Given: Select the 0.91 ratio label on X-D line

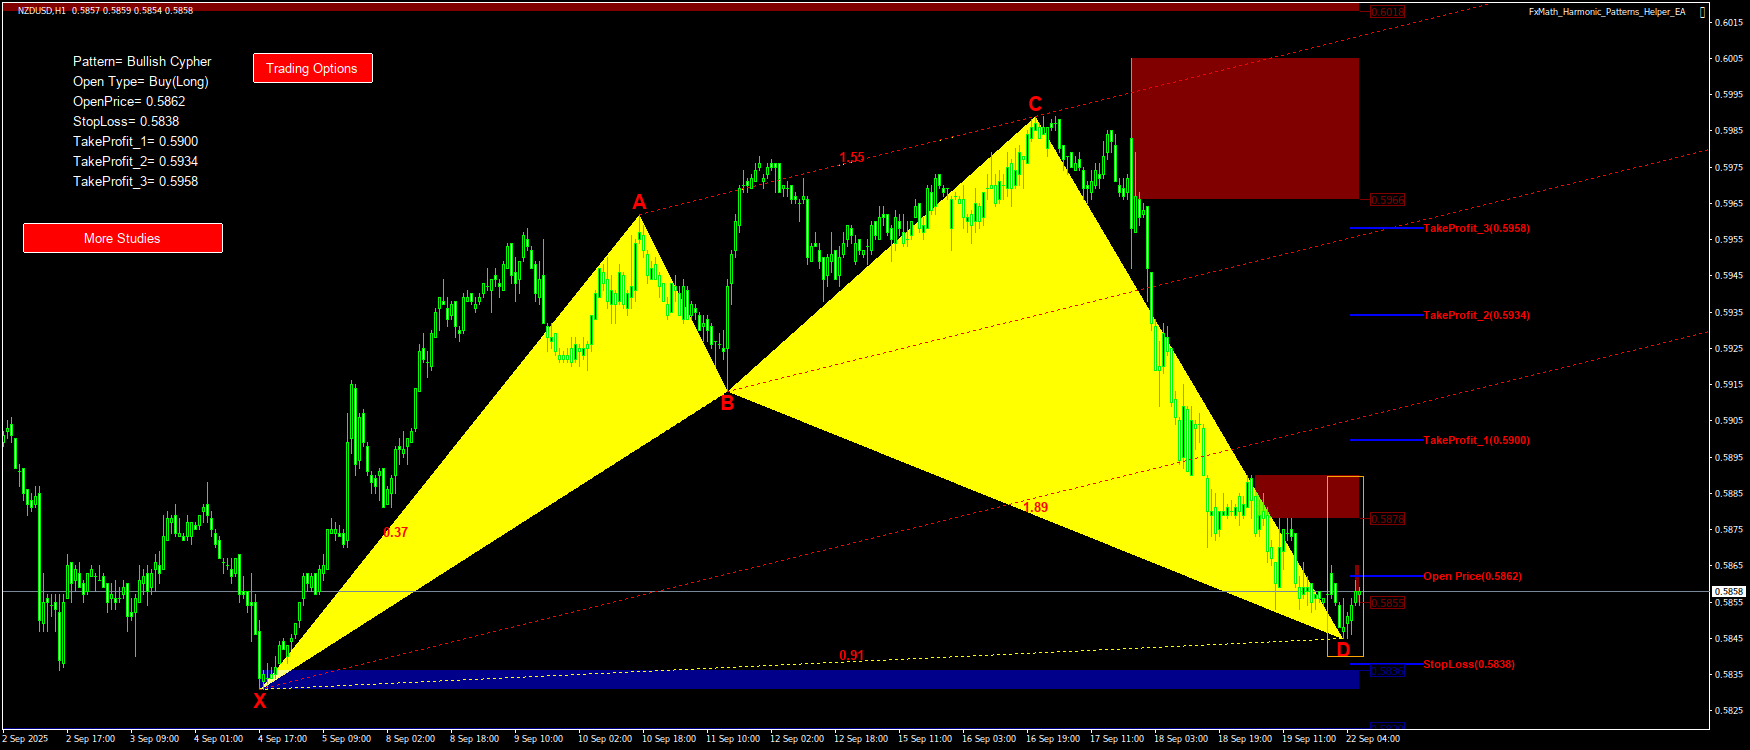Looking at the screenshot, I should [852, 655].
